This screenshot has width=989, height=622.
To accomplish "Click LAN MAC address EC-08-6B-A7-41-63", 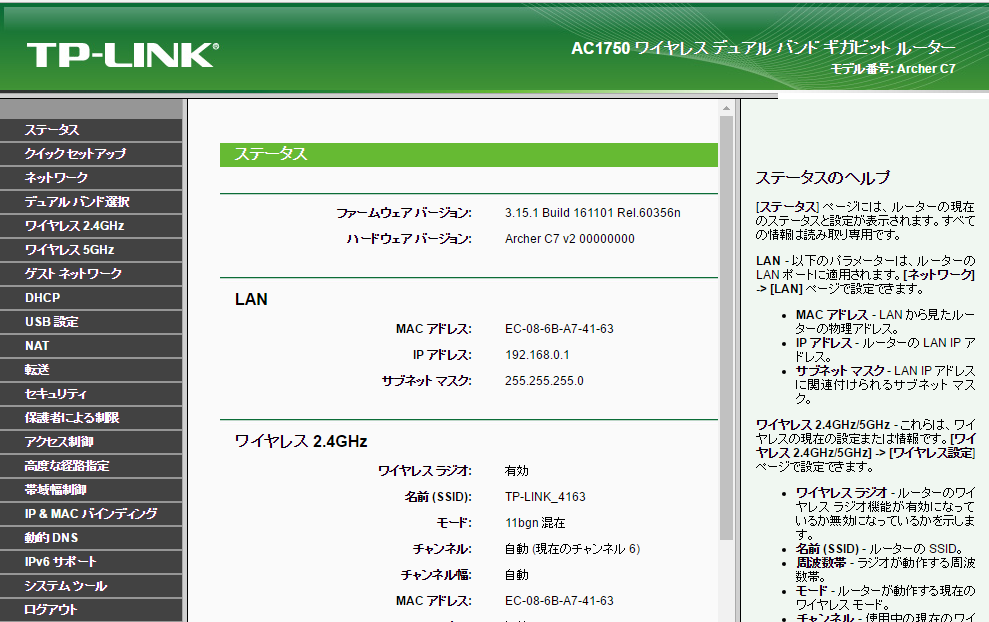I will (x=559, y=329).
